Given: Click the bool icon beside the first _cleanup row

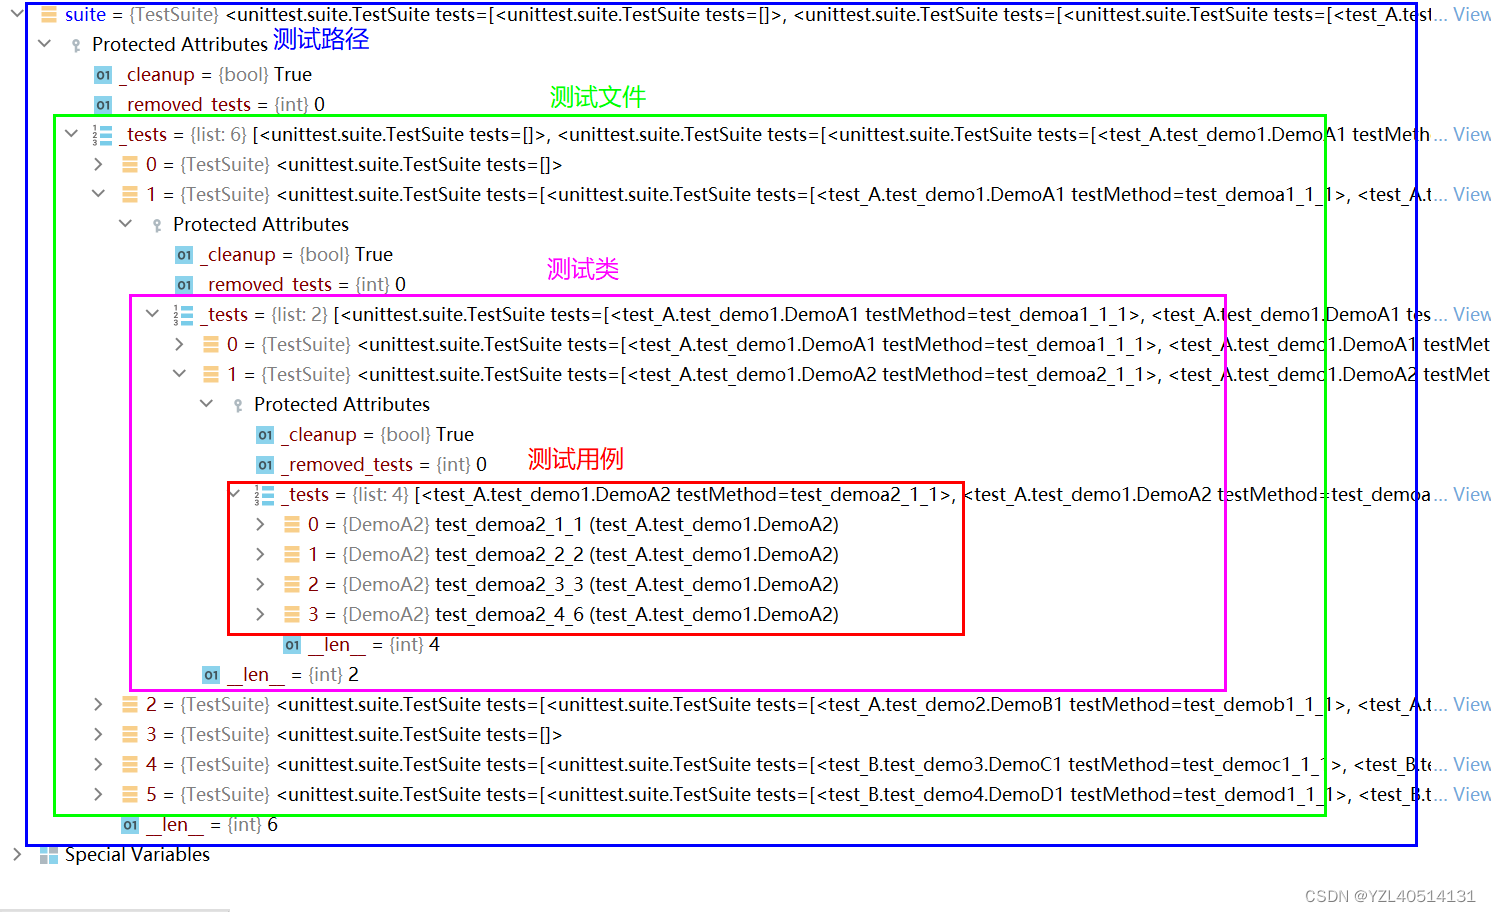Looking at the screenshot, I should pyautogui.click(x=103, y=75).
